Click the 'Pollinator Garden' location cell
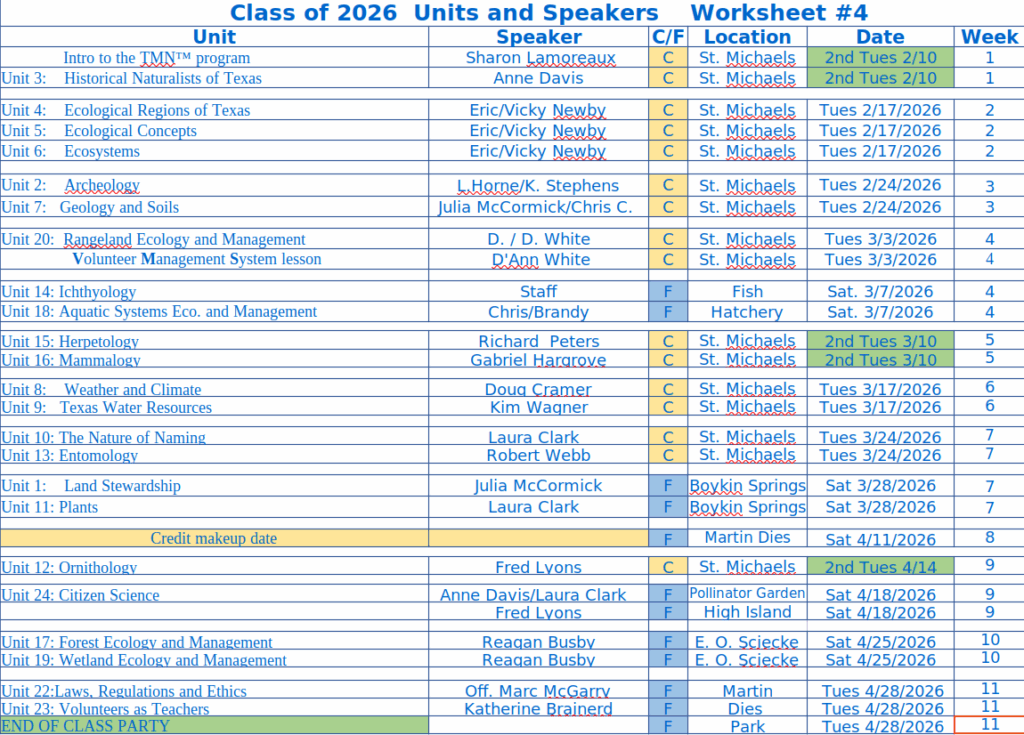Viewport: 1024px width, 735px height. 747,593
